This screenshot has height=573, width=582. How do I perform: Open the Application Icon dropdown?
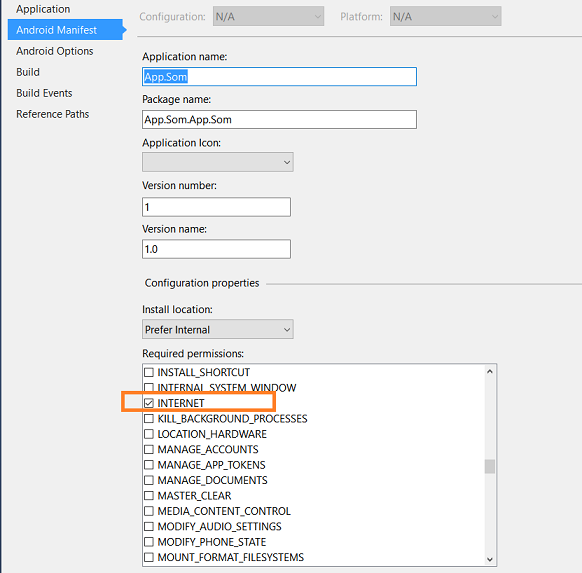pos(218,162)
